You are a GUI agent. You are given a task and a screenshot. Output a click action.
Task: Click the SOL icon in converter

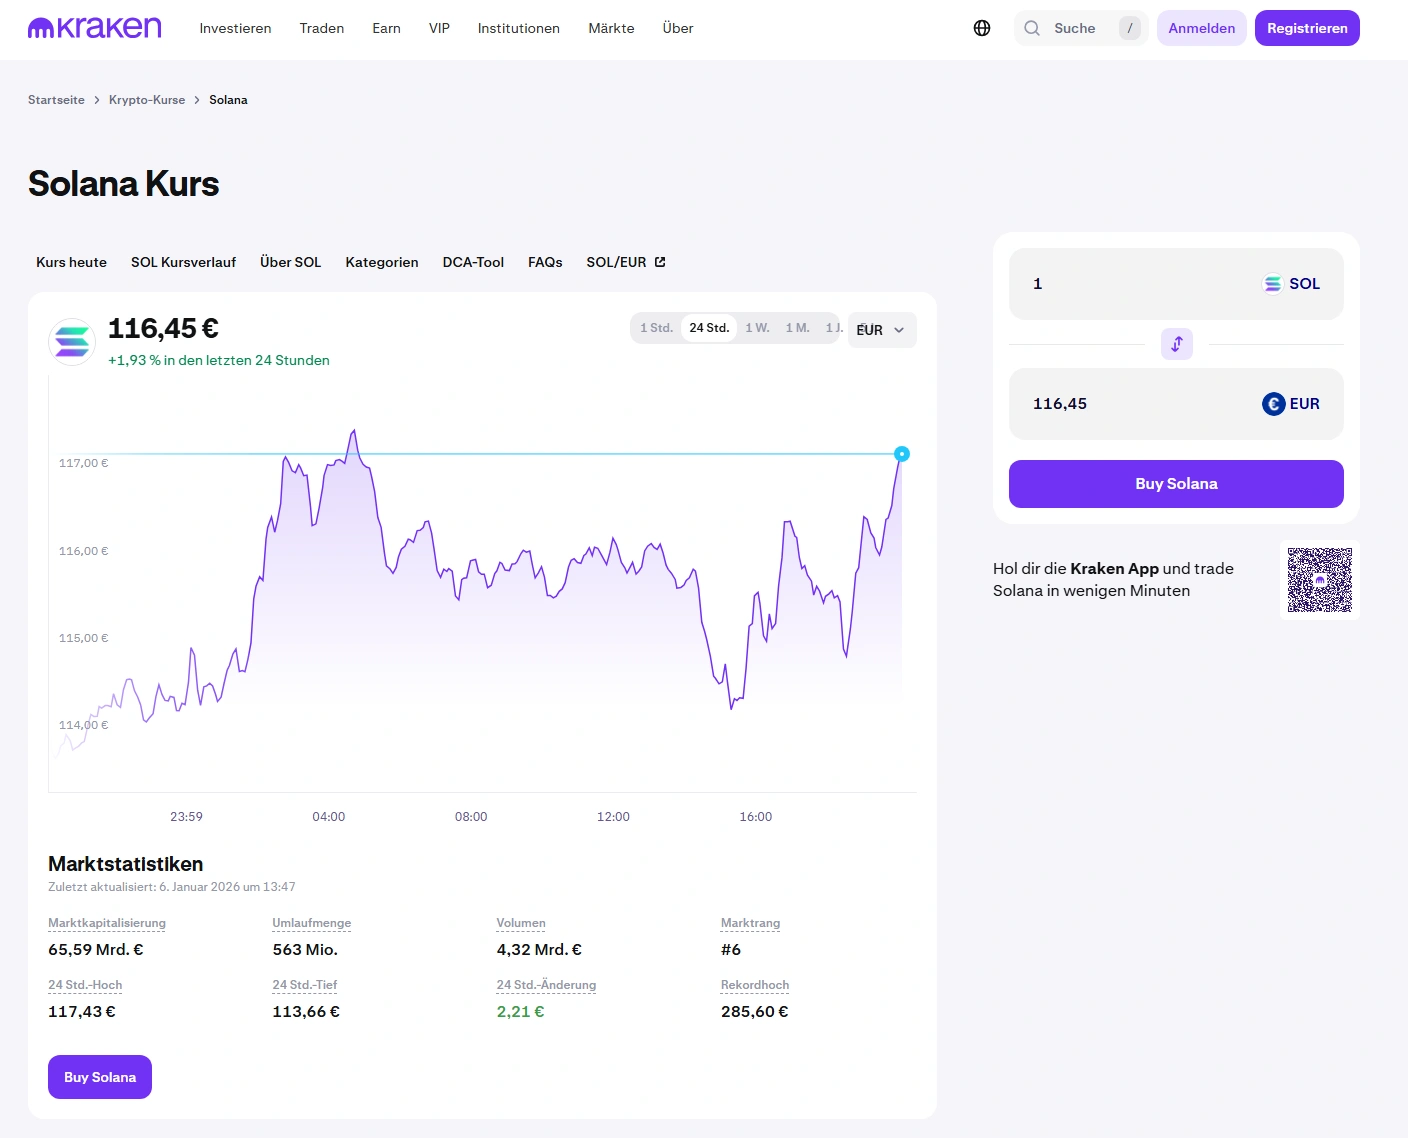coord(1272,284)
